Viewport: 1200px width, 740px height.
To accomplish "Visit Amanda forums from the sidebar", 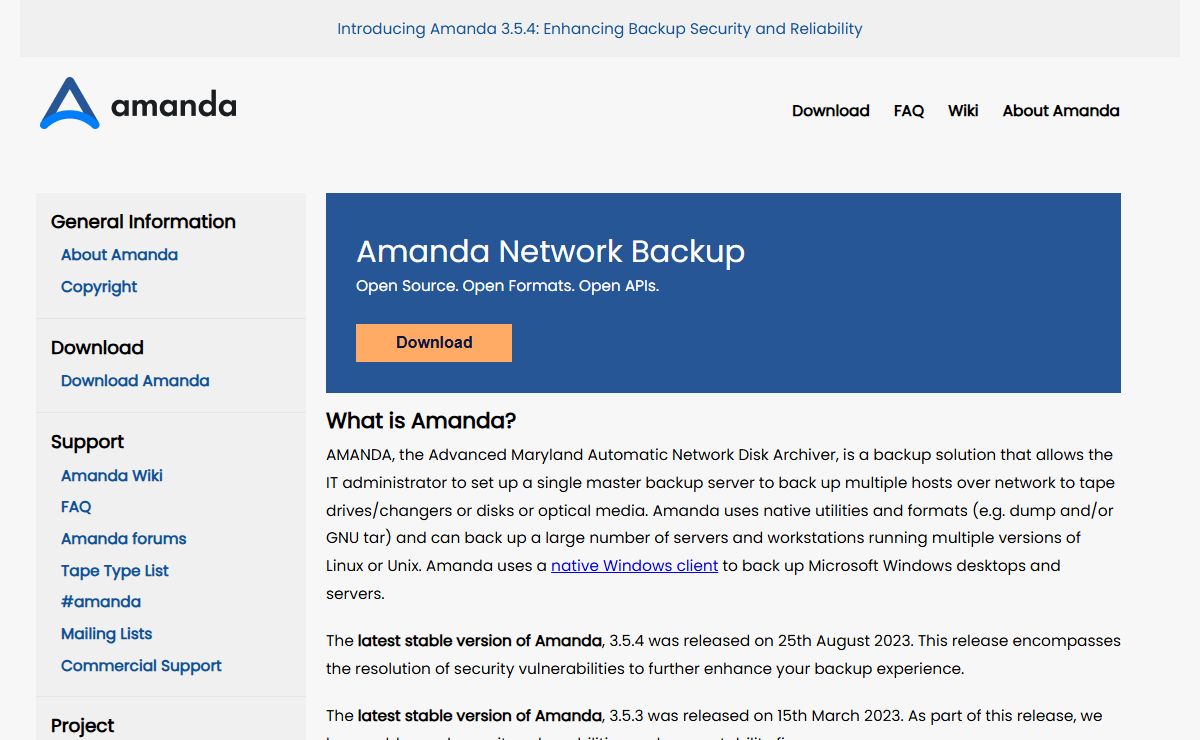I will point(123,539).
